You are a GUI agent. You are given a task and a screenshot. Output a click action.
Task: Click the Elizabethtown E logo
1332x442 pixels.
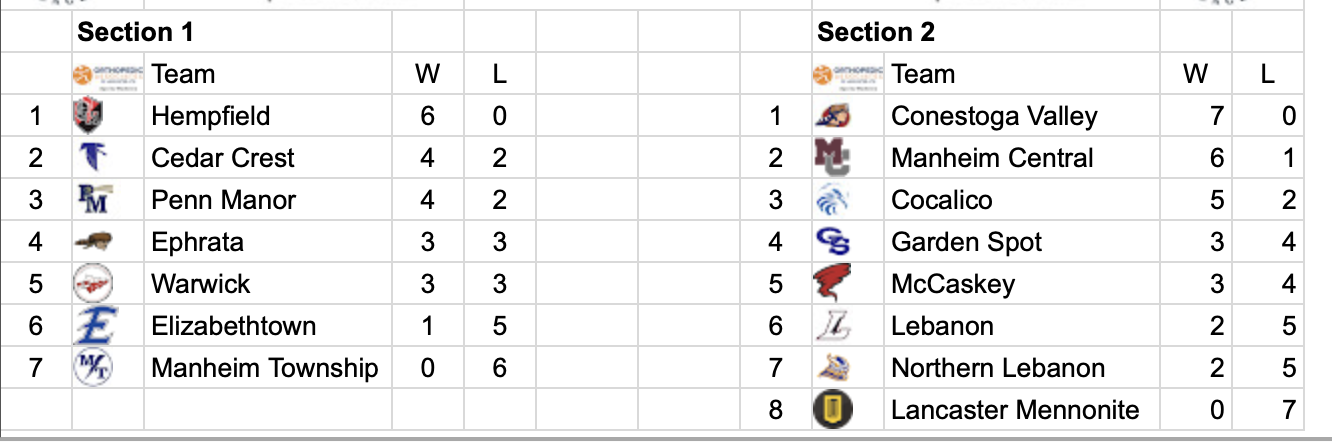(x=97, y=326)
